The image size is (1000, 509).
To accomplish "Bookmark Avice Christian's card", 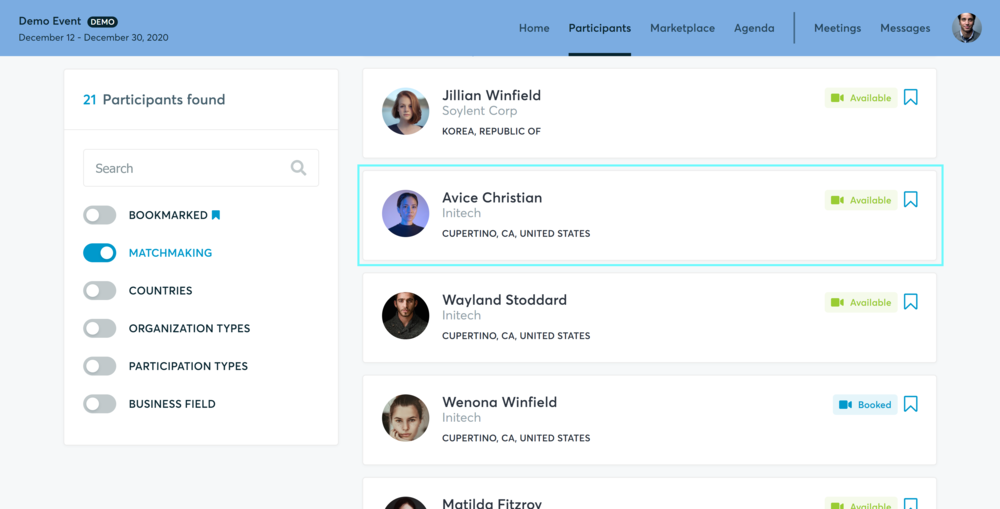I will point(910,199).
